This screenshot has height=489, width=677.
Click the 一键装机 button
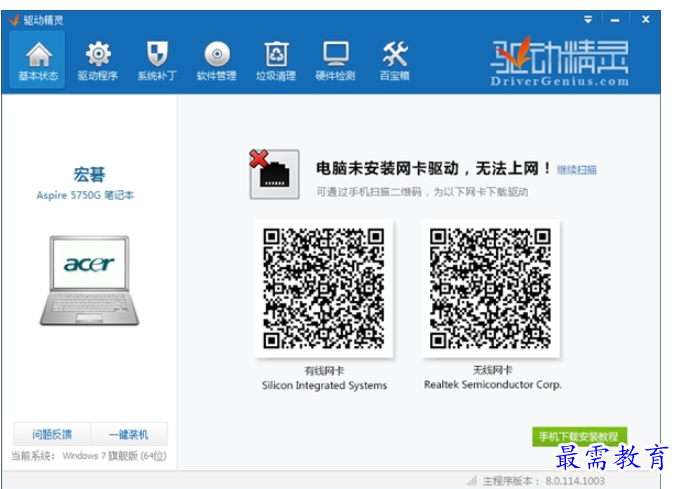tap(129, 434)
